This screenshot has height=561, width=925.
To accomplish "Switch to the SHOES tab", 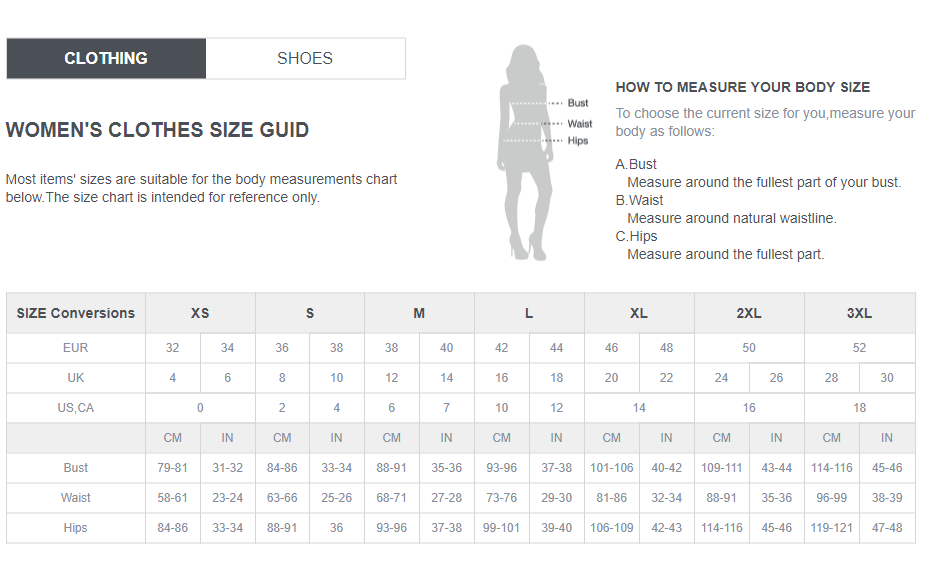I will [x=305, y=58].
